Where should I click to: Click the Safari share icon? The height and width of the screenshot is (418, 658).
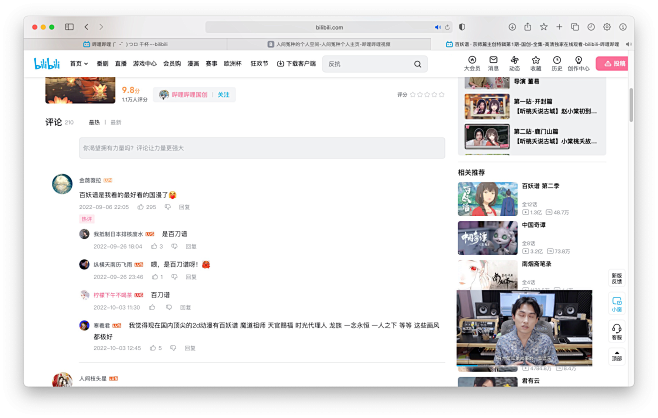527,27
